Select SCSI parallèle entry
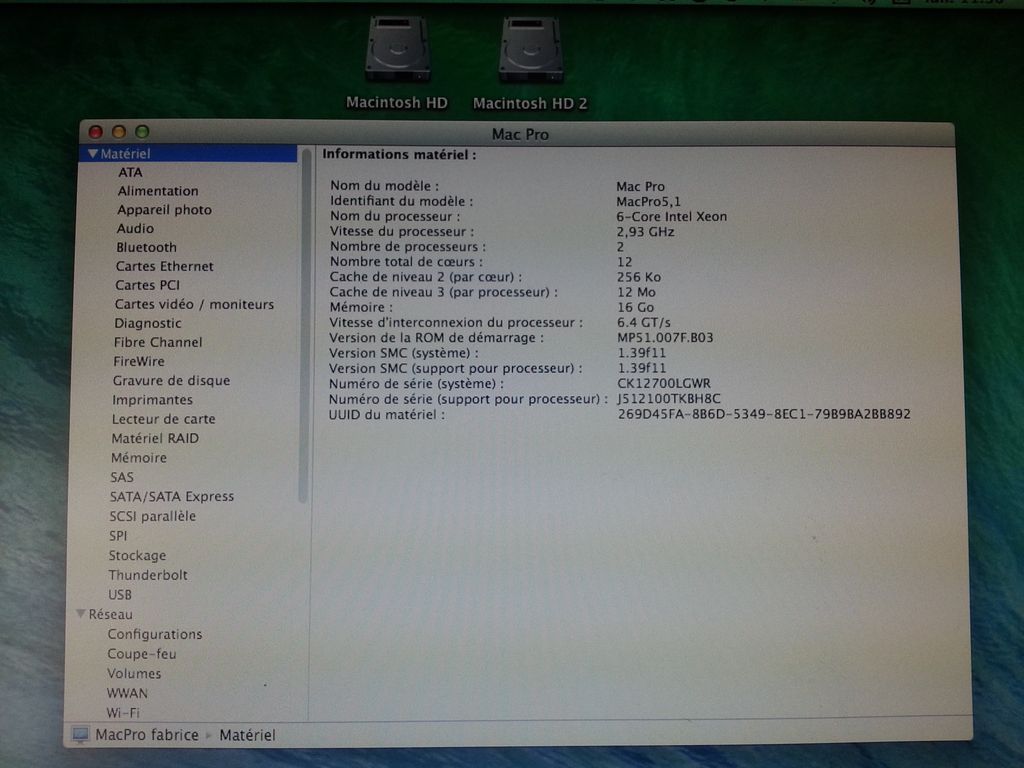 click(x=152, y=516)
